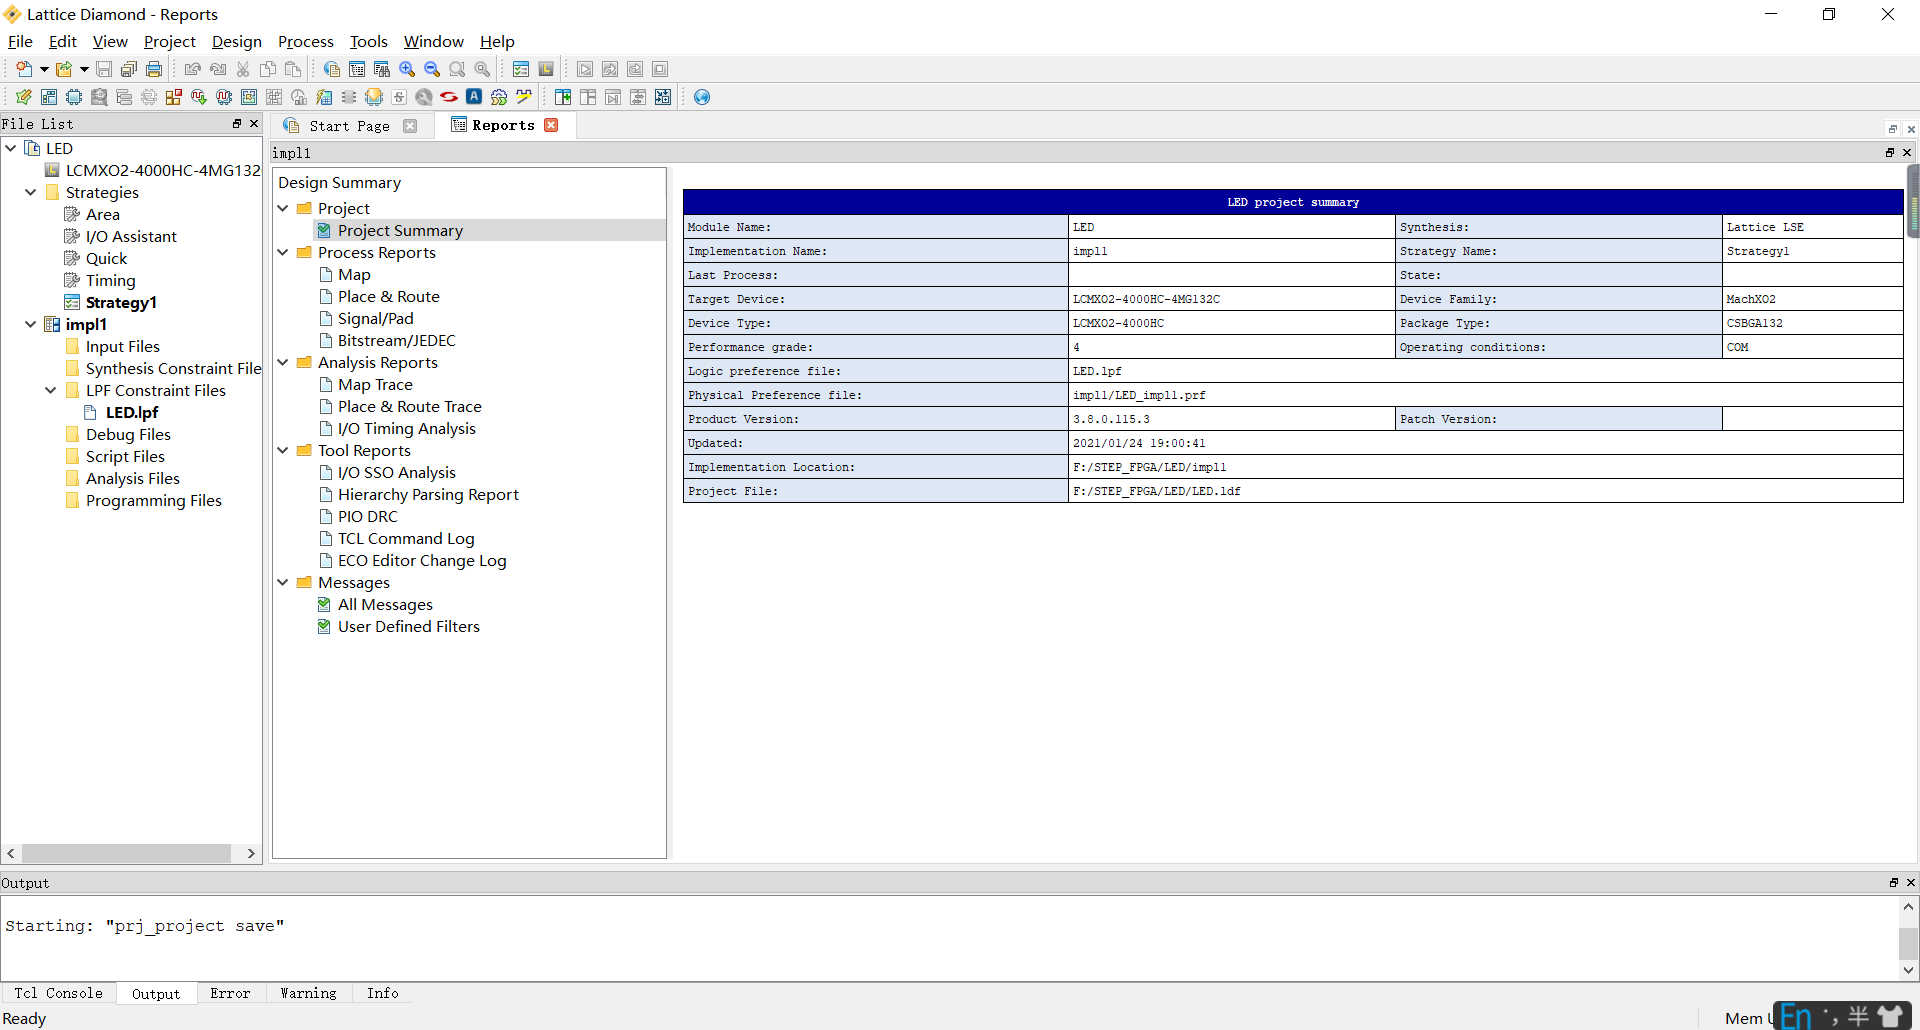
Task: Launch Active-HDL blue A icon
Action: click(x=474, y=97)
